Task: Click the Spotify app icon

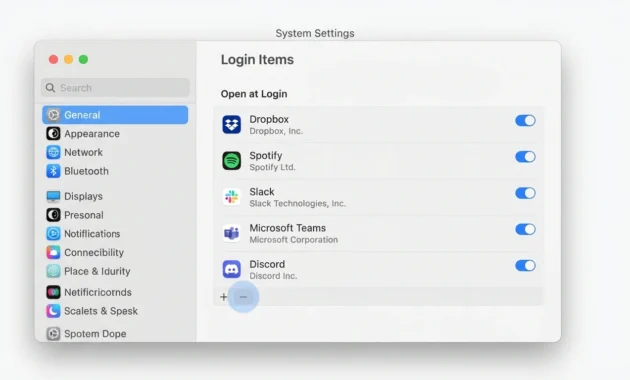Action: [232, 161]
